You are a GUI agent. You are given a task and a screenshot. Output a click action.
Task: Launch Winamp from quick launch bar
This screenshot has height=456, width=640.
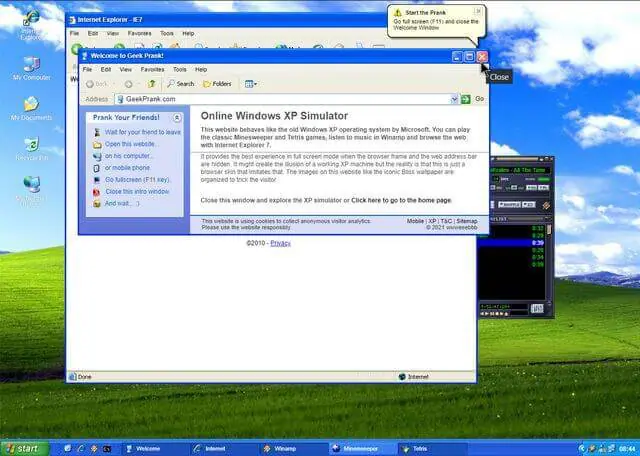tap(94, 449)
